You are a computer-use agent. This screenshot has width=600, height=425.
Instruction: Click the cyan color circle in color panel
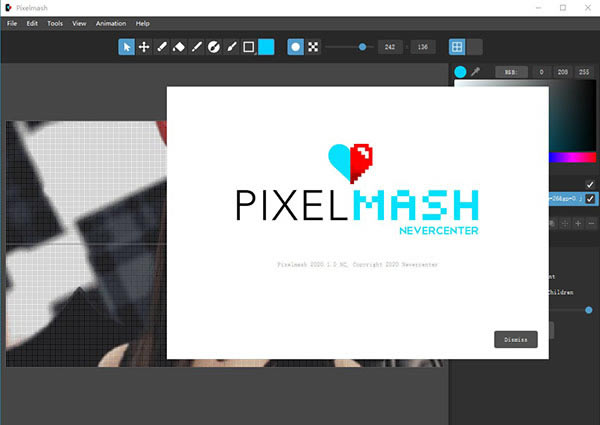click(460, 72)
